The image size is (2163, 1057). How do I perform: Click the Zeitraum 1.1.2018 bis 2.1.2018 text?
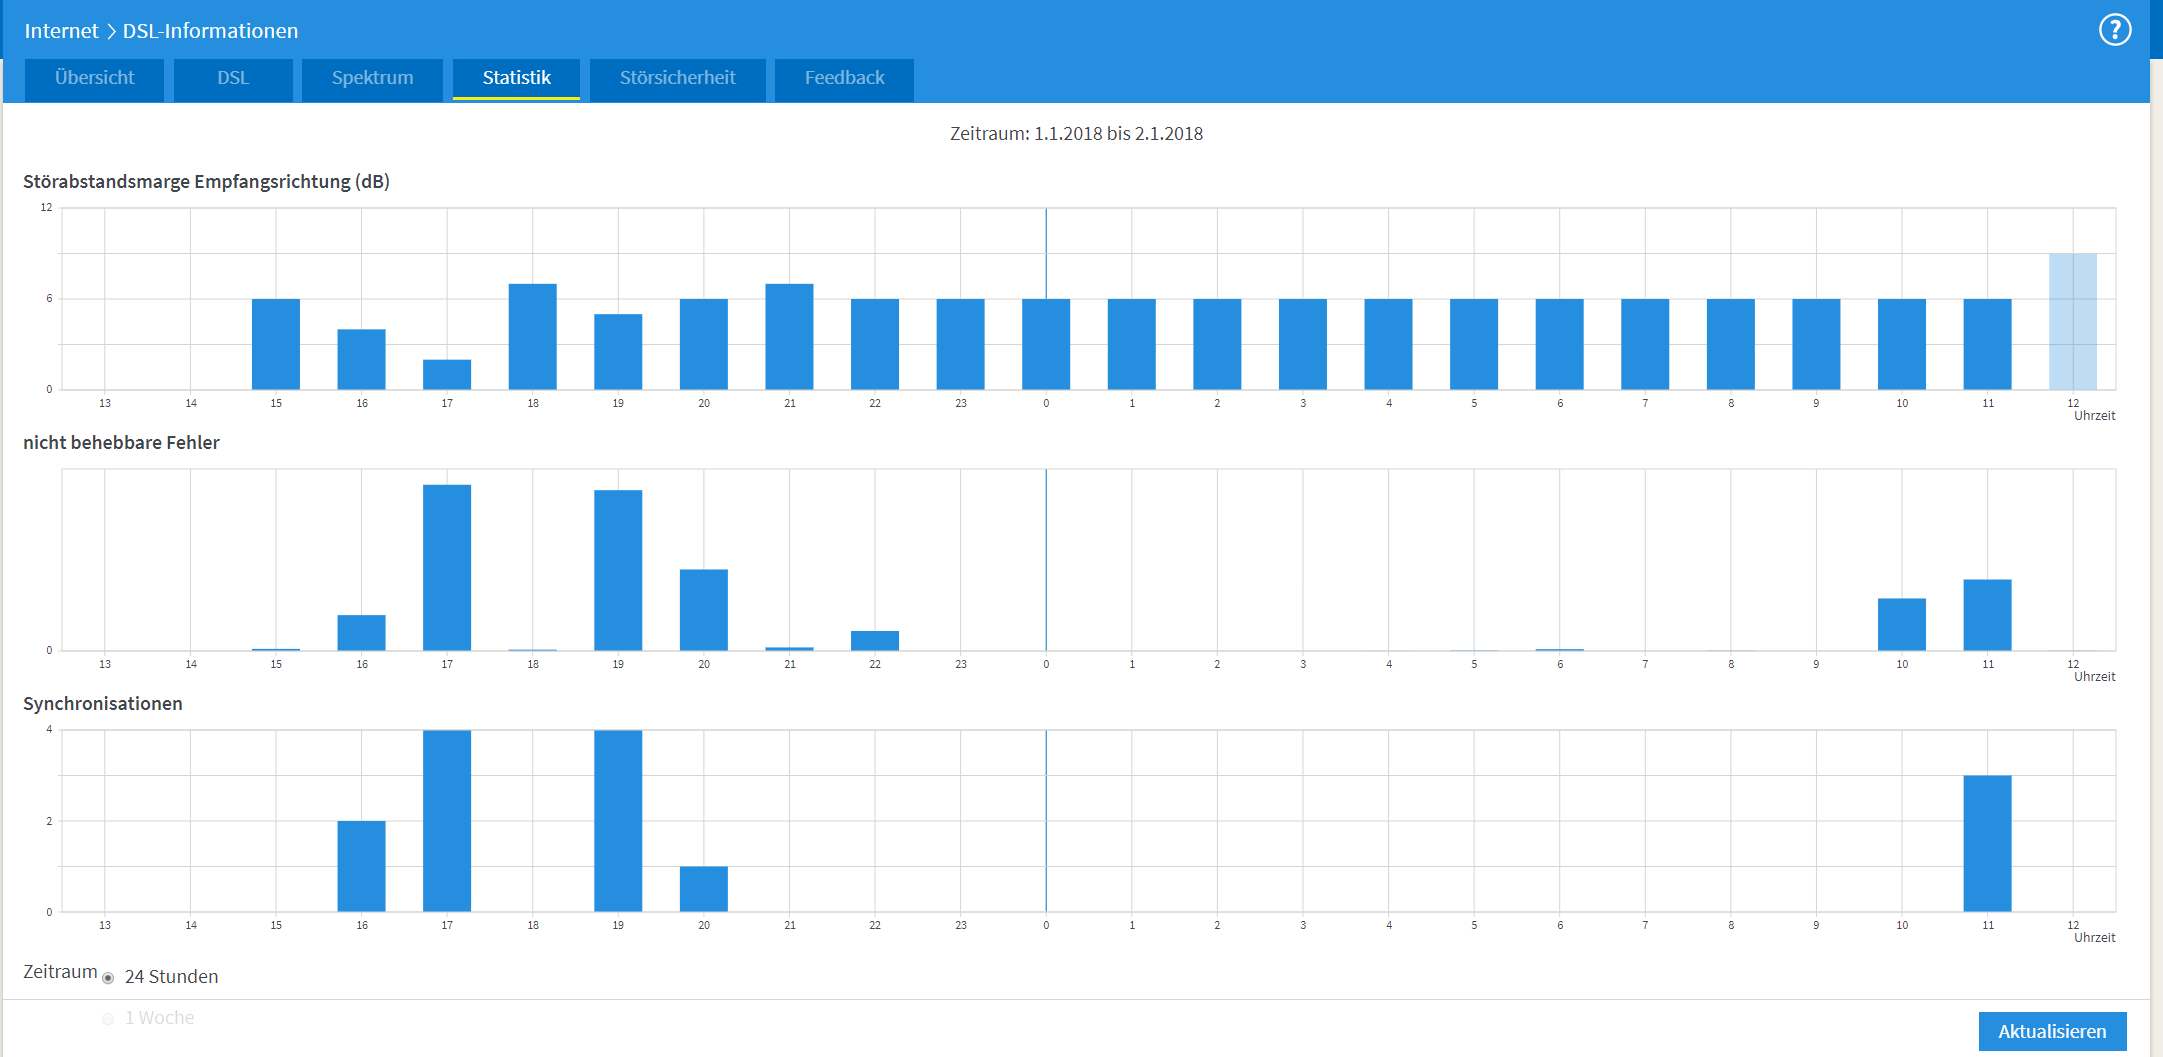(x=1076, y=134)
